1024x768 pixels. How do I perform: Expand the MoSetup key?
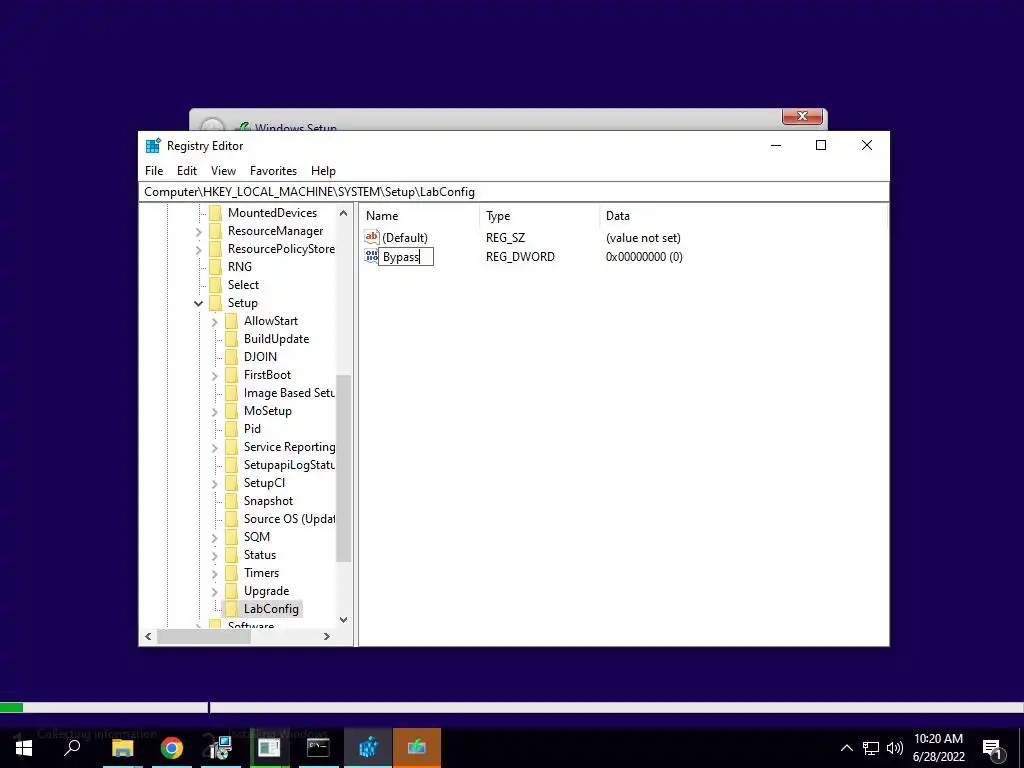(x=215, y=411)
